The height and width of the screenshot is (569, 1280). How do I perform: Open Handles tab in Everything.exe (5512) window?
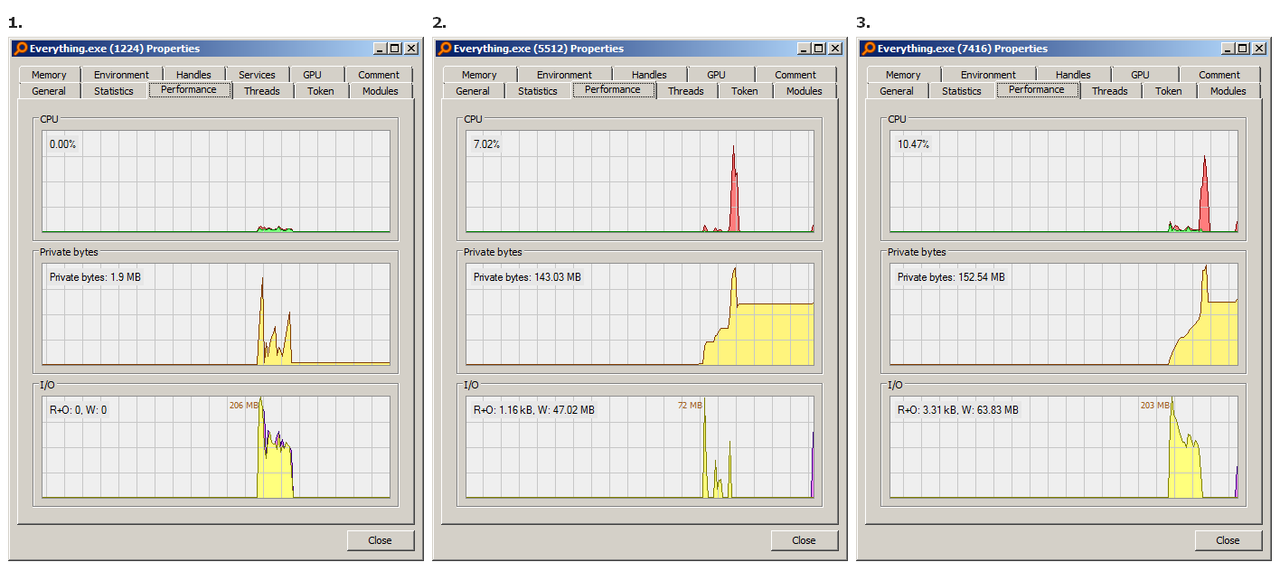pyautogui.click(x=649, y=74)
